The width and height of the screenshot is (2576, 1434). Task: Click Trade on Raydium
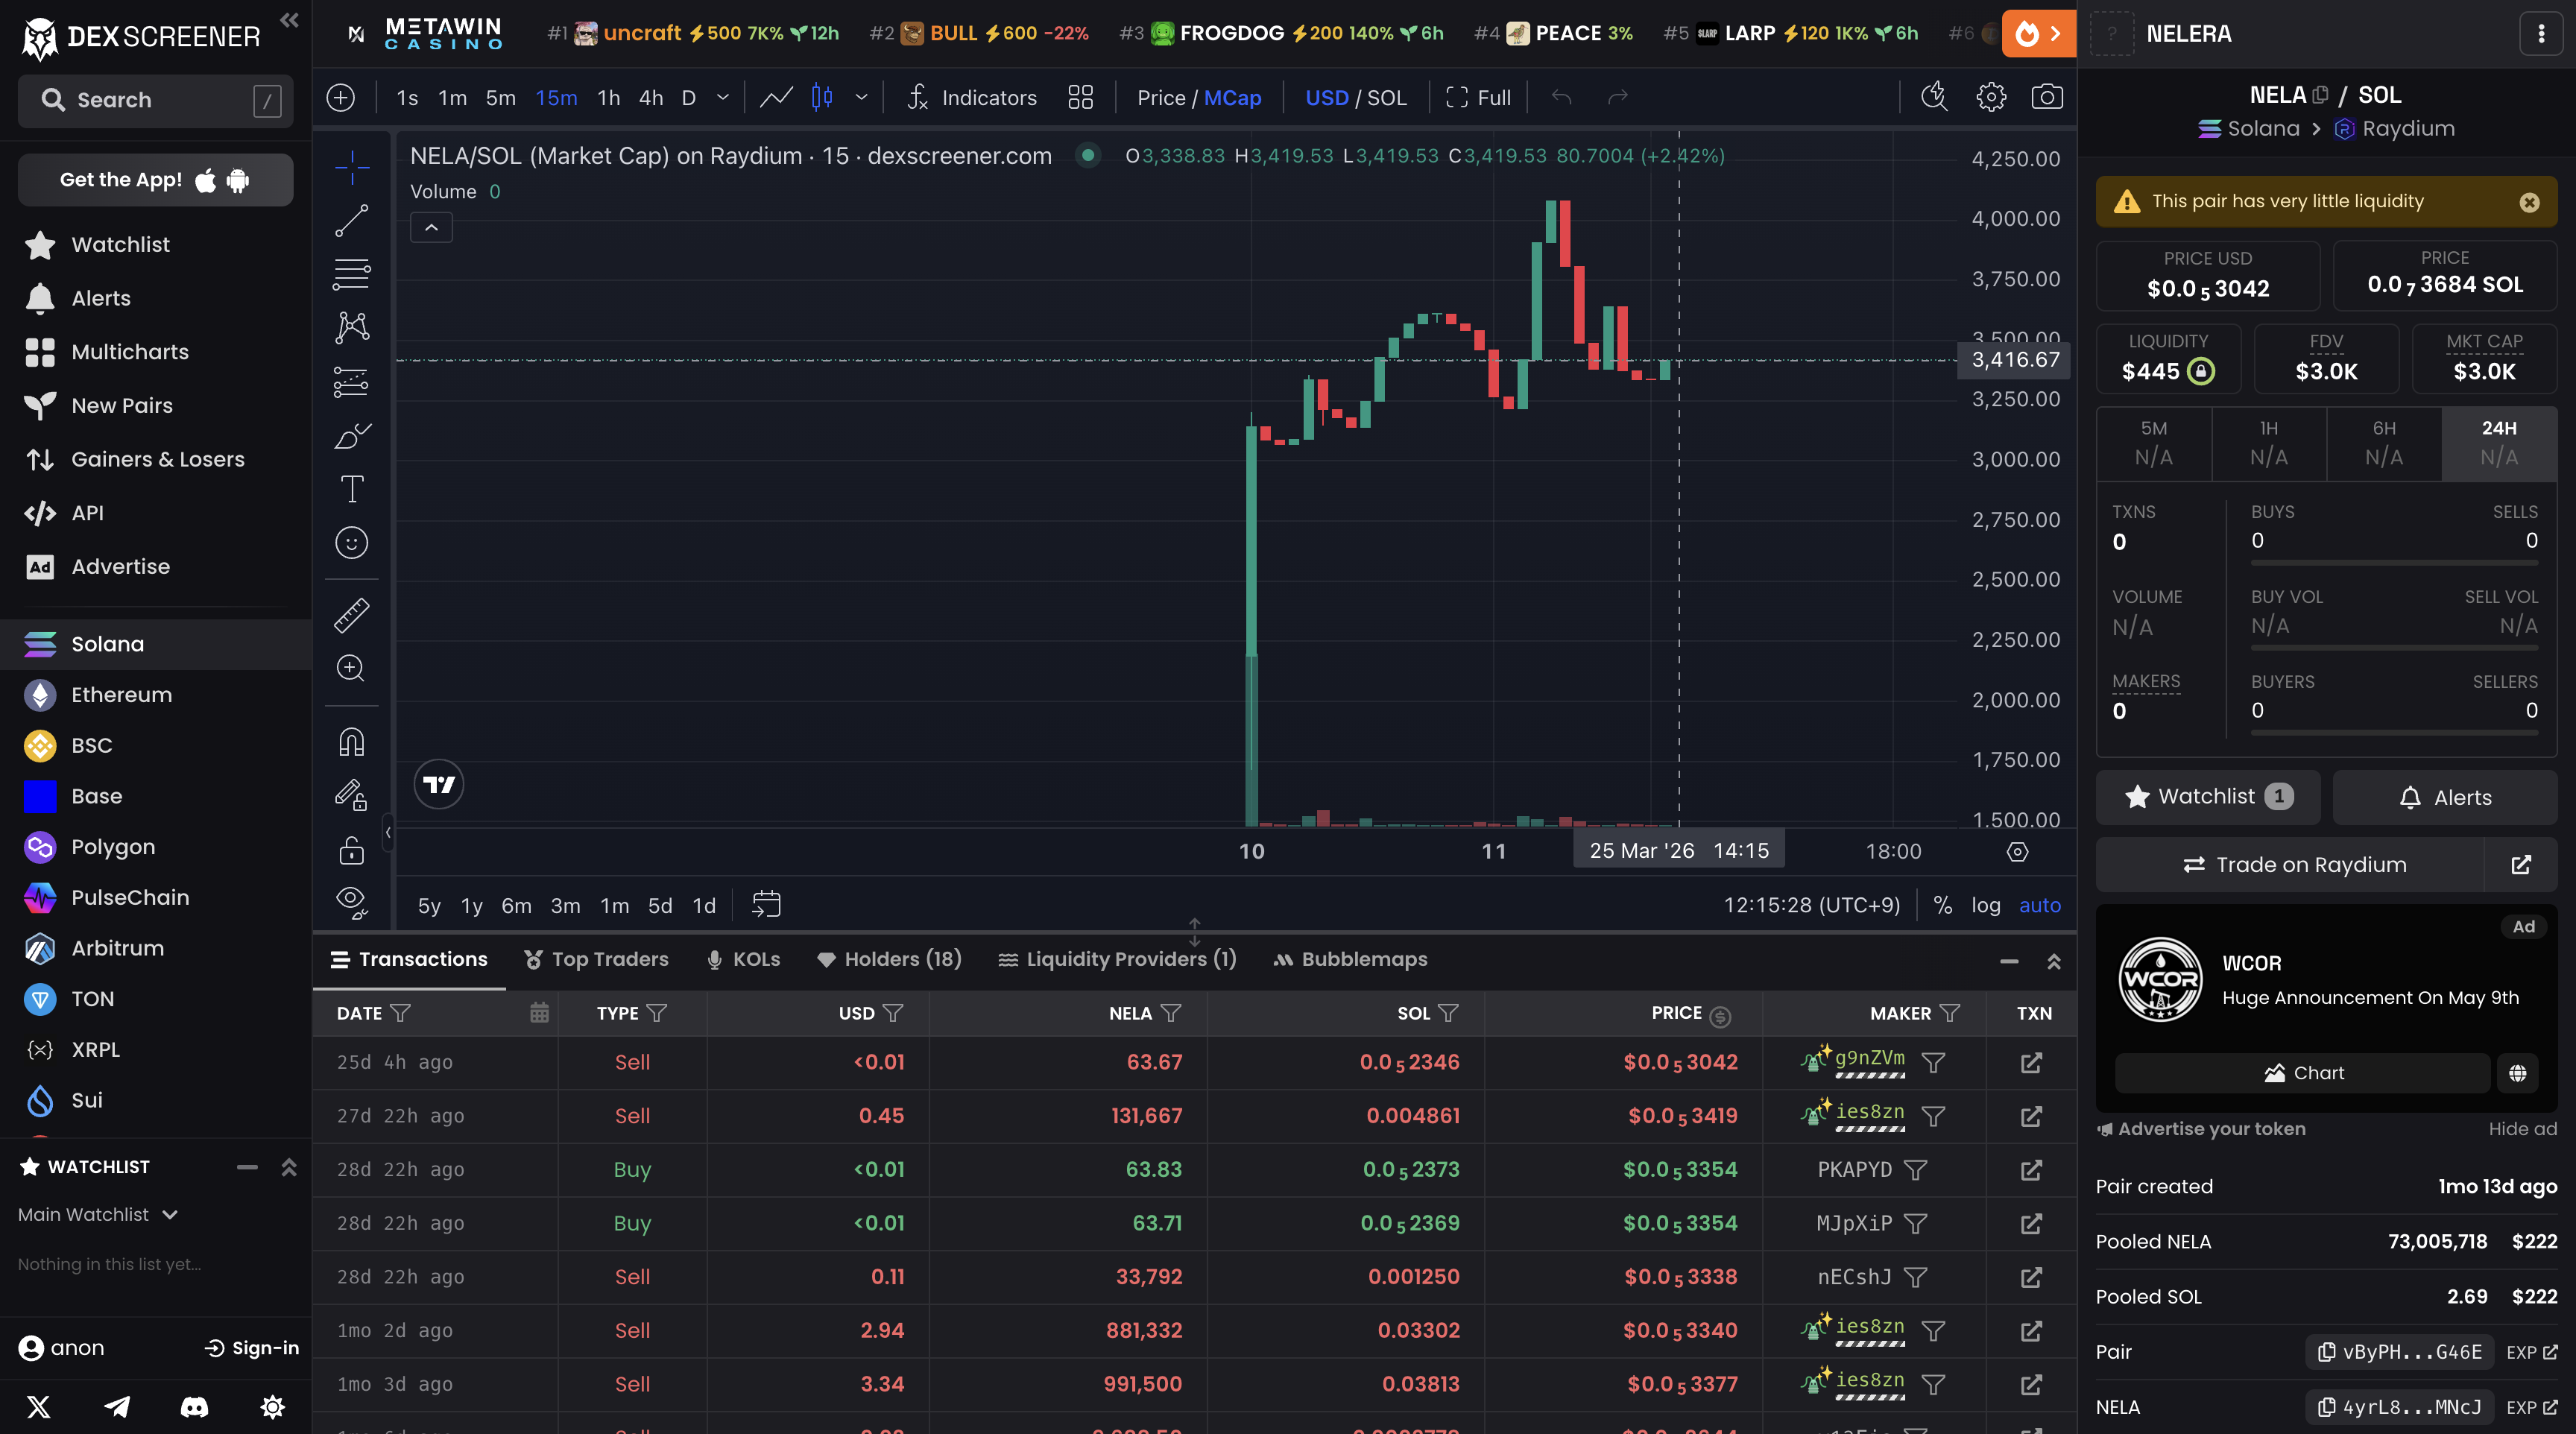click(x=2296, y=864)
